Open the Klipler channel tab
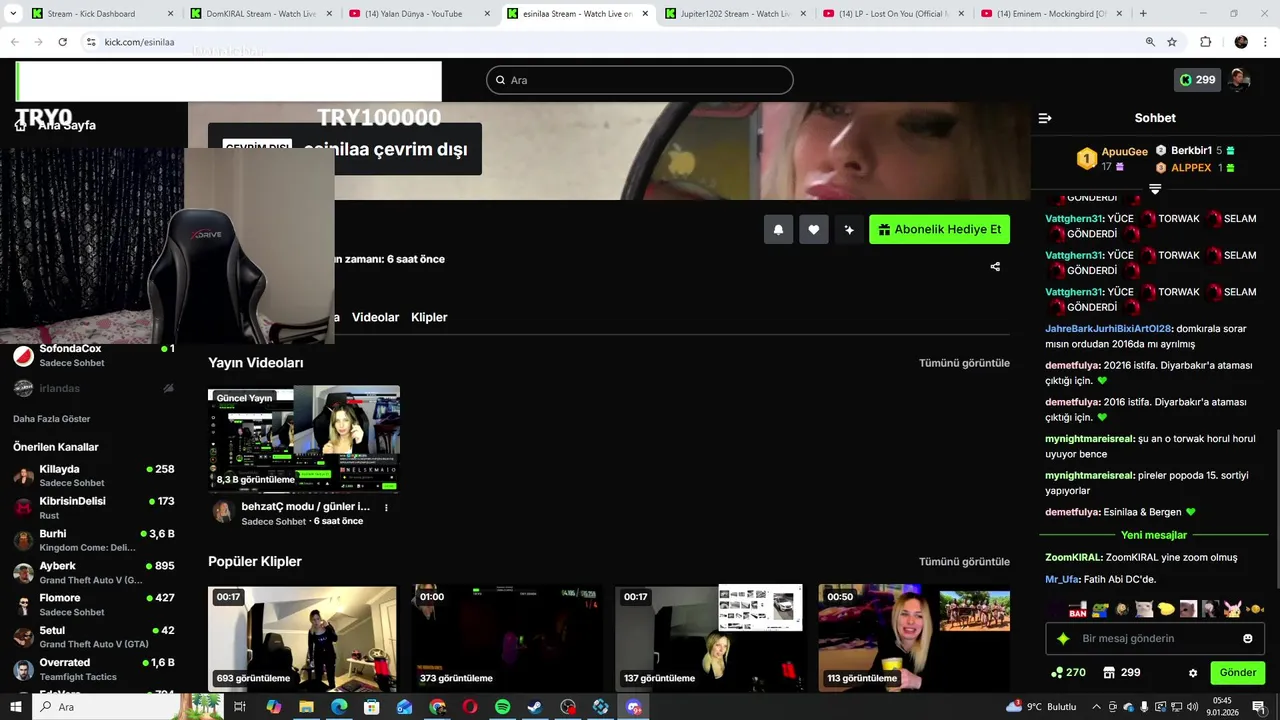 click(429, 317)
